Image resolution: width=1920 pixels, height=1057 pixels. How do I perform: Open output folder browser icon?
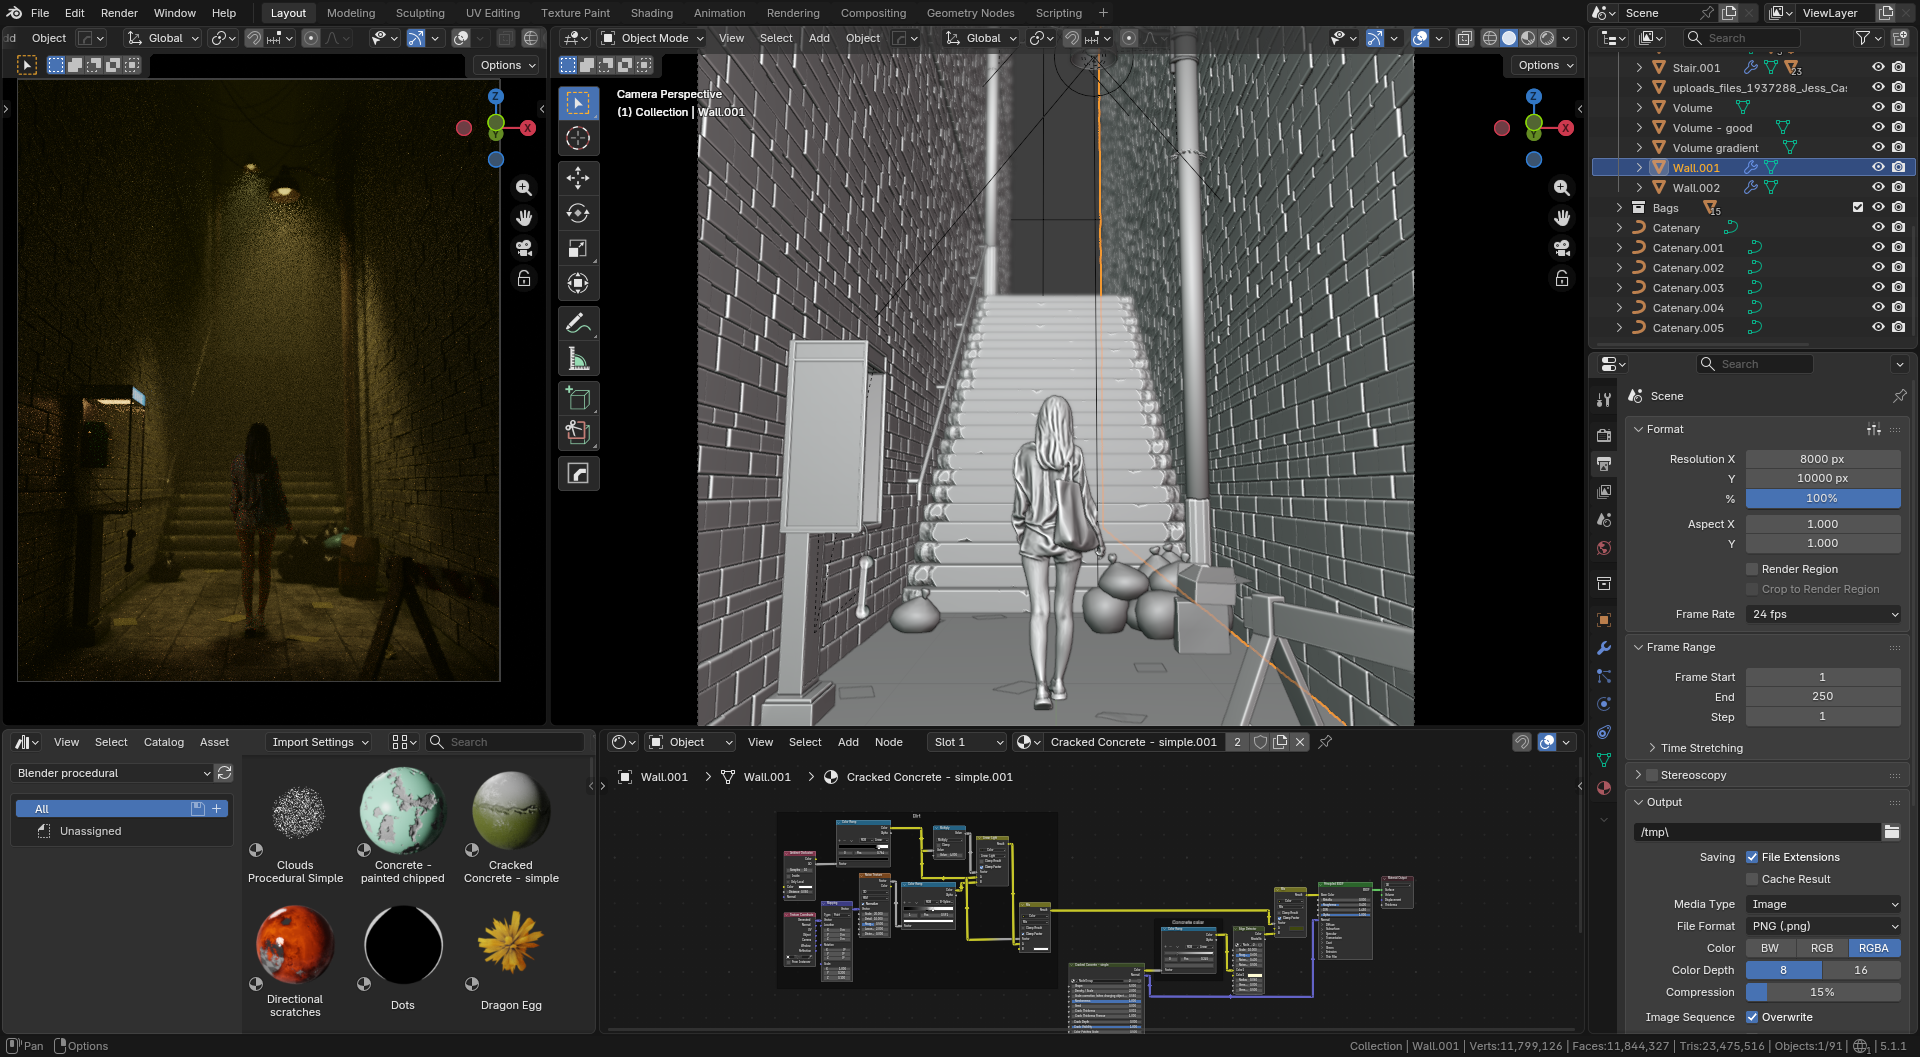(x=1891, y=832)
